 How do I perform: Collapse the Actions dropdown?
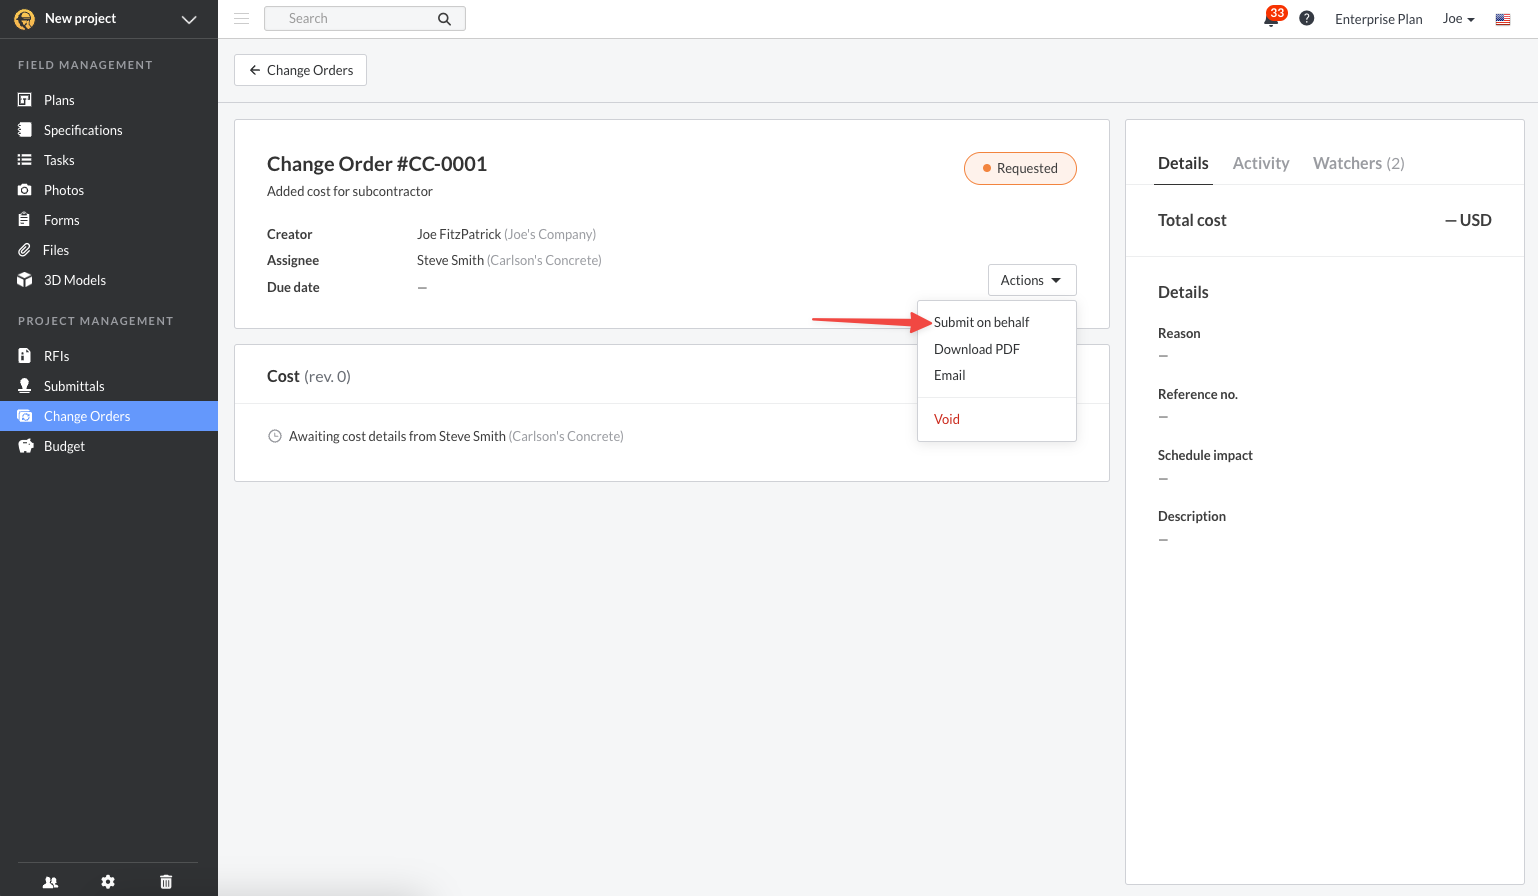(1031, 280)
